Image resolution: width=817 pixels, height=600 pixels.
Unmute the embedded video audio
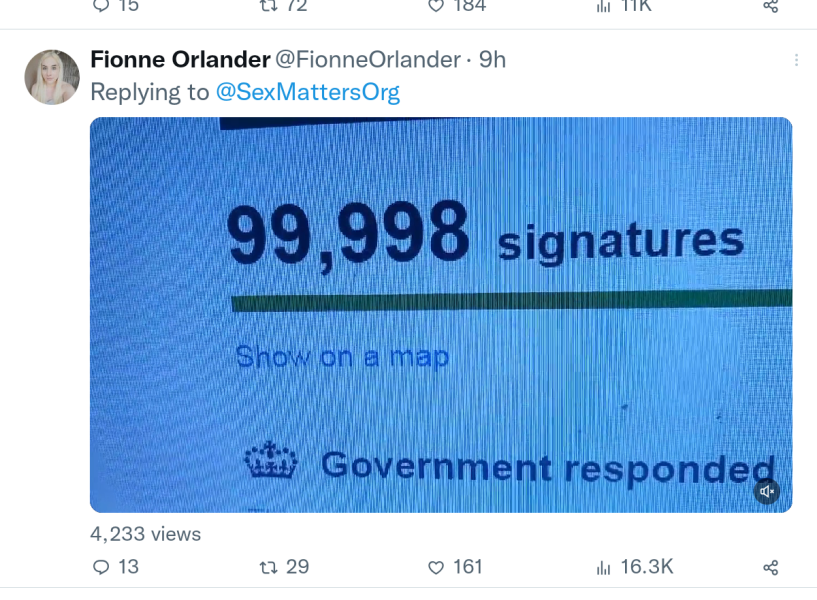click(x=768, y=491)
